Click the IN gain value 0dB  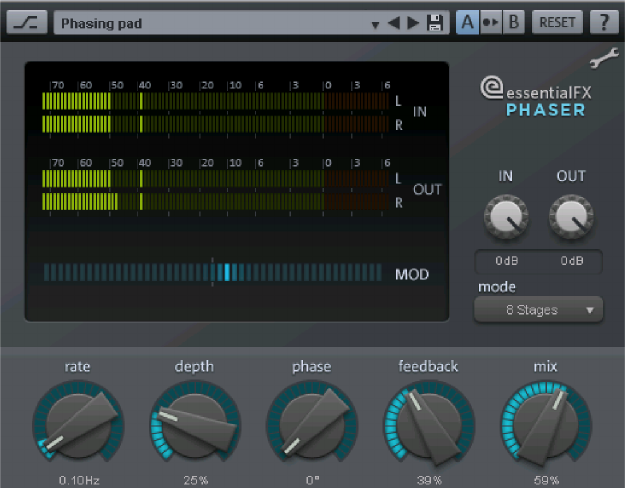pos(507,261)
